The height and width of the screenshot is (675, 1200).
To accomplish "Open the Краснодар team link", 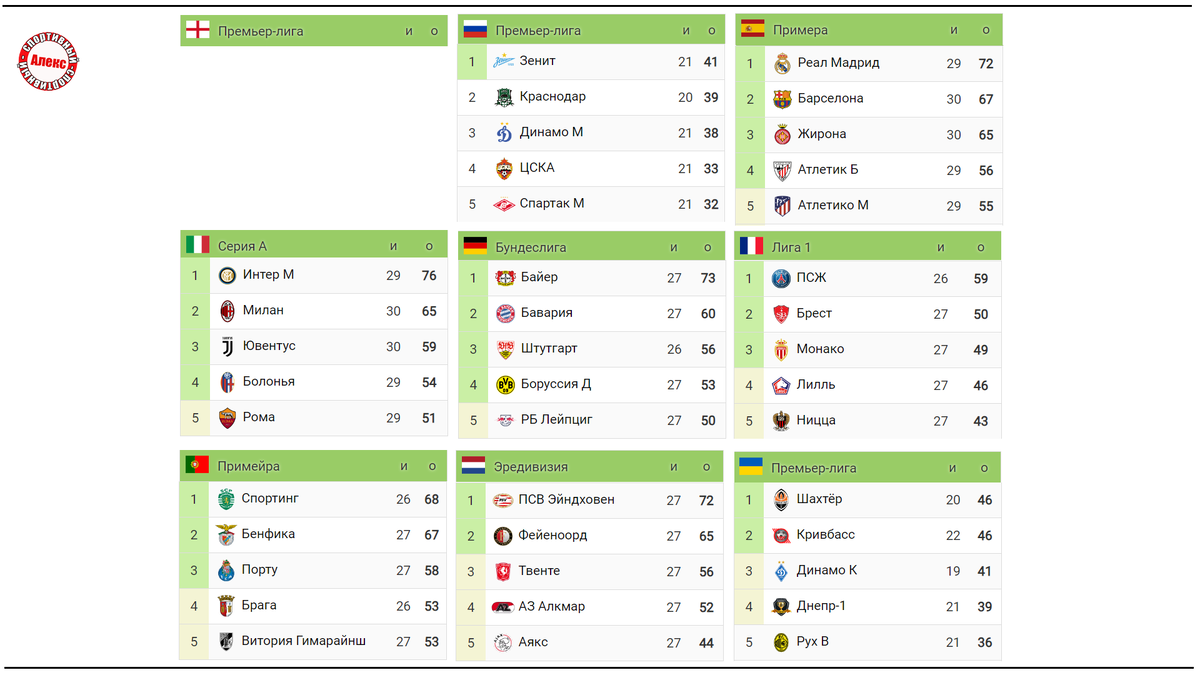I will 552,97.
